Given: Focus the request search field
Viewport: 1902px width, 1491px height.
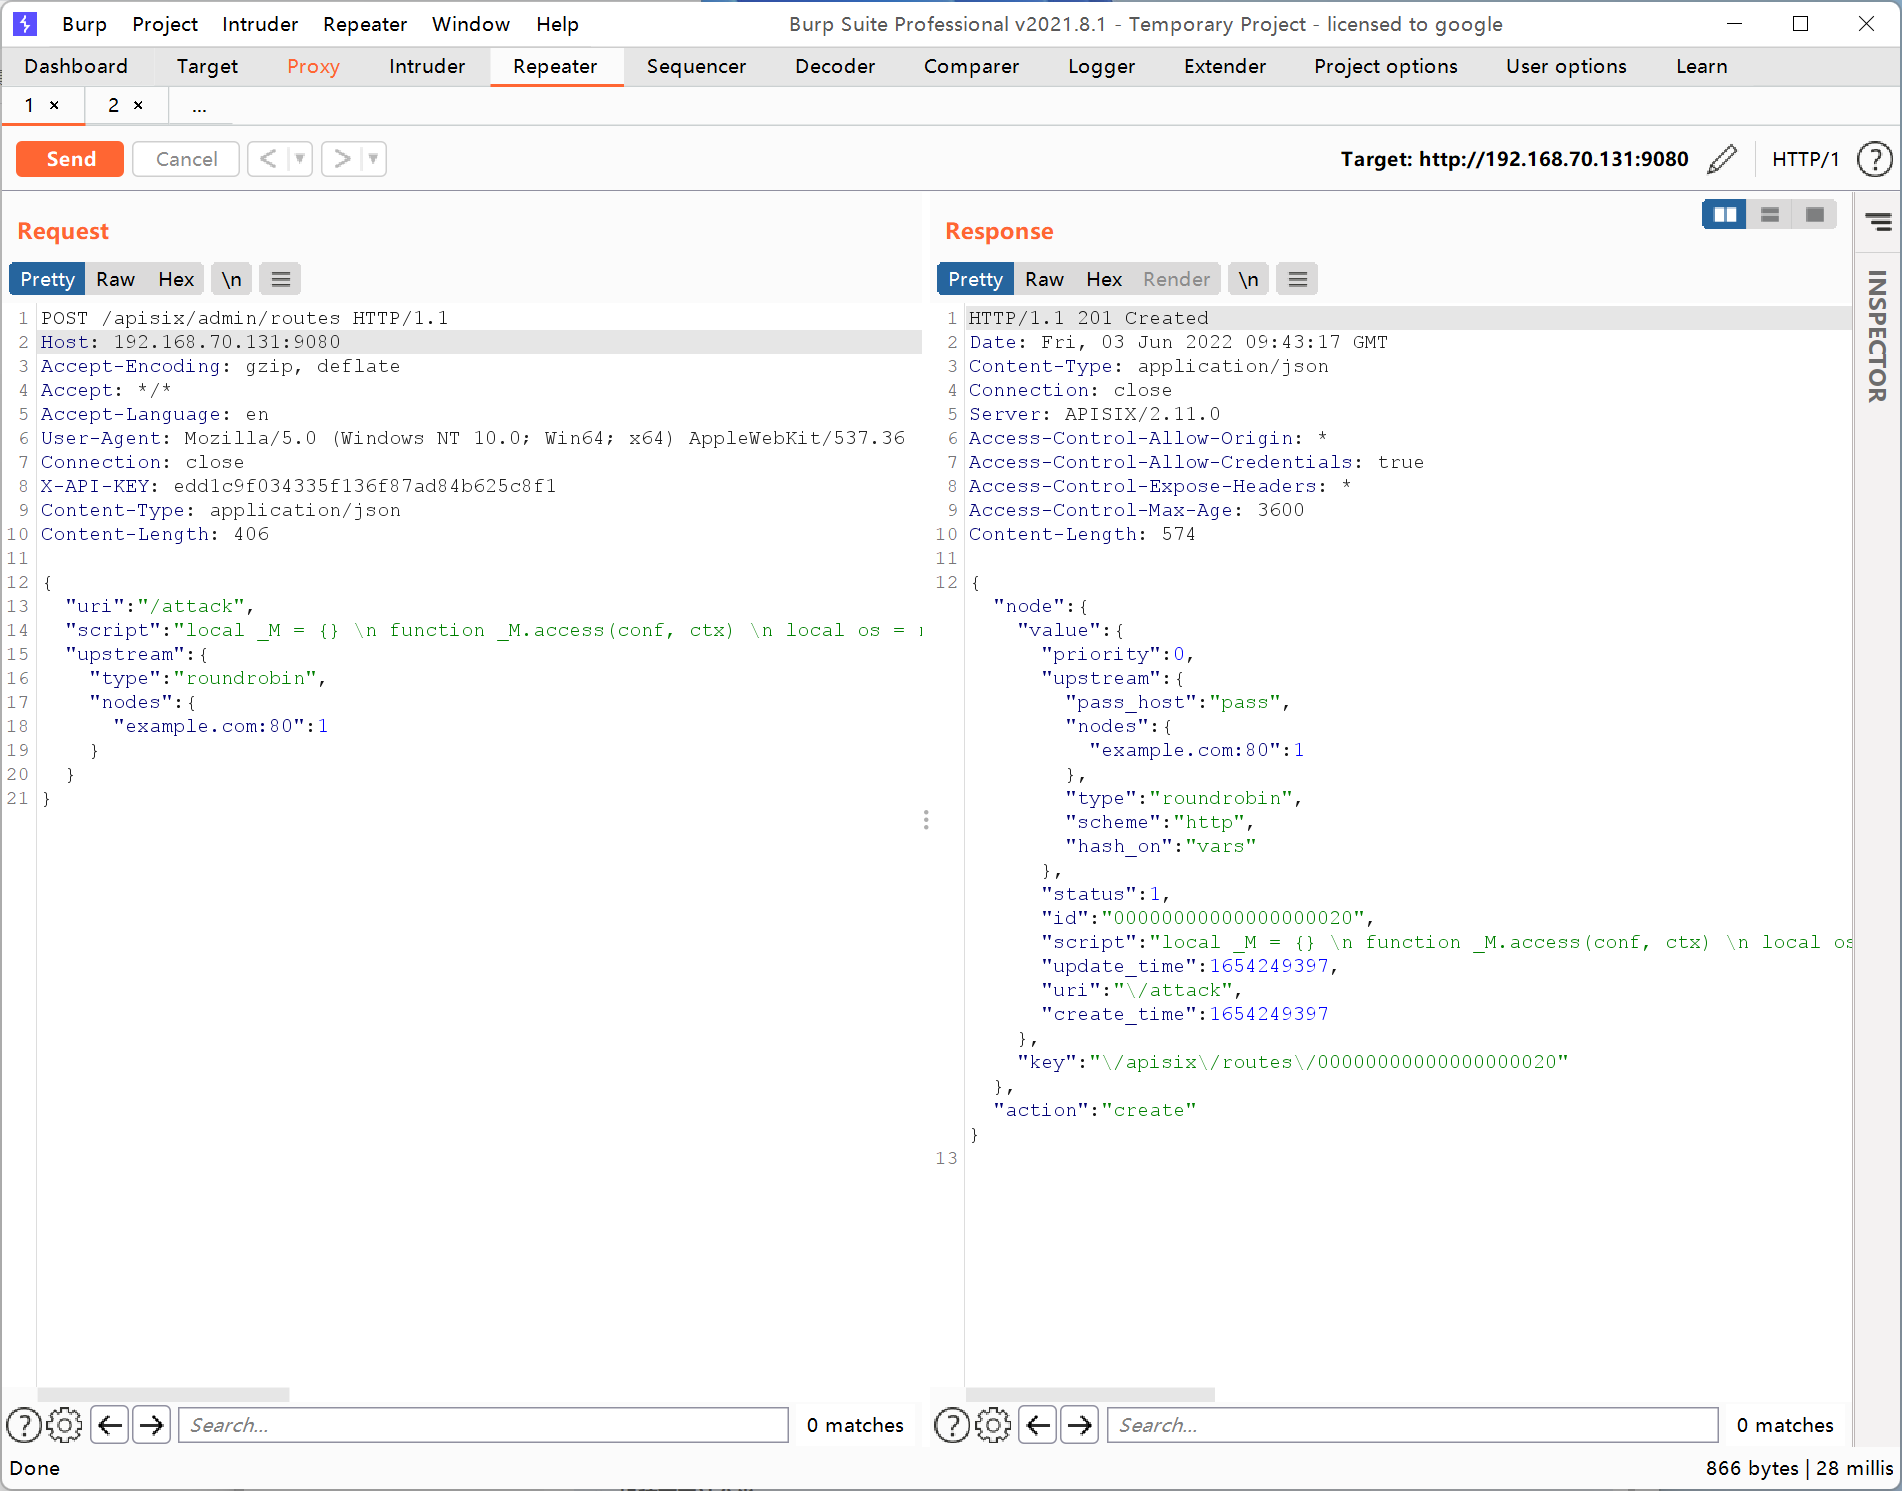Looking at the screenshot, I should [483, 1425].
